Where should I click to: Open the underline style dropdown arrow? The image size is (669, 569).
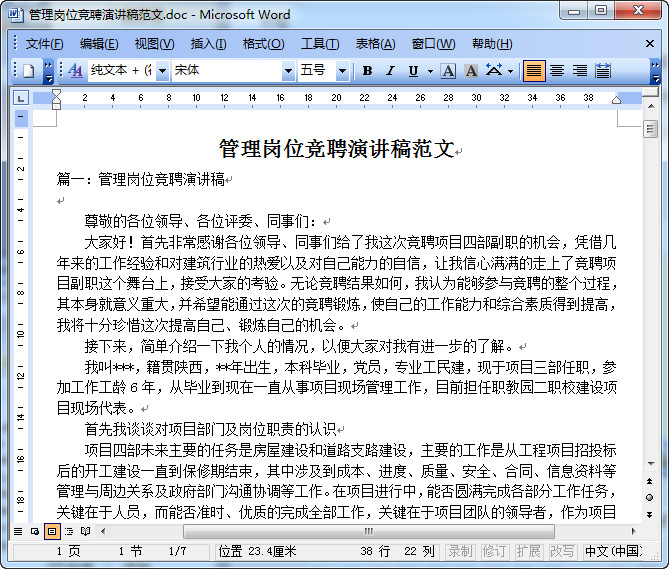coord(430,71)
